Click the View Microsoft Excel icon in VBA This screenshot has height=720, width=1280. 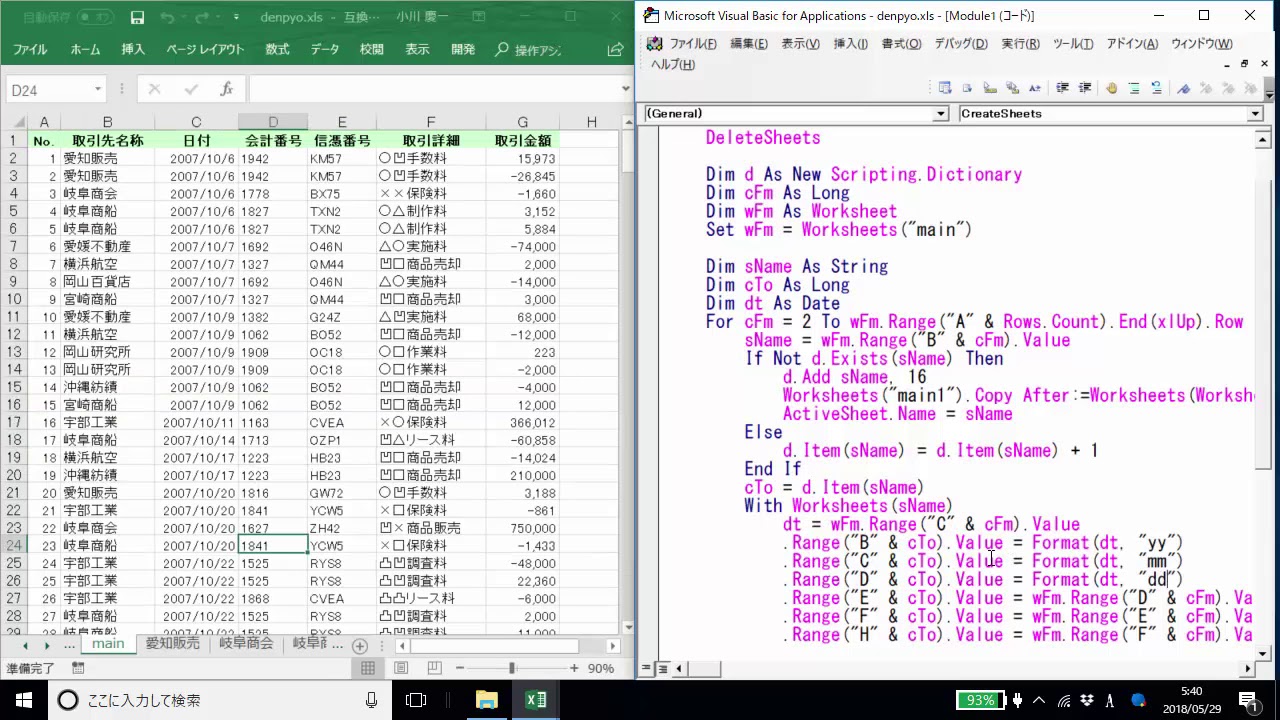pyautogui.click(x=655, y=44)
